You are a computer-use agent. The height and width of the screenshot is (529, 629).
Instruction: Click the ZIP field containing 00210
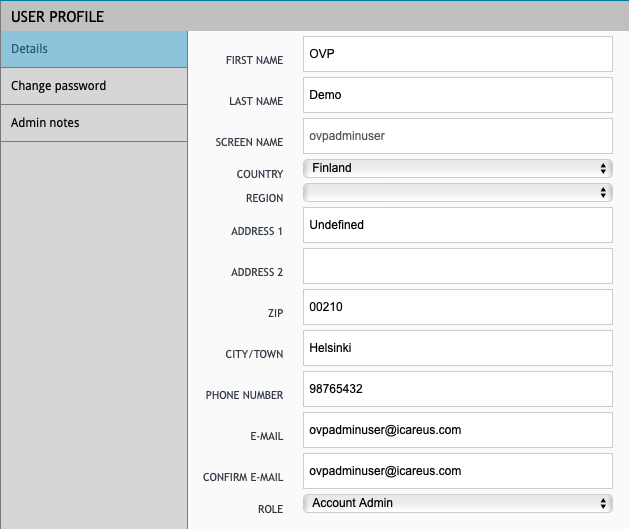pos(456,307)
